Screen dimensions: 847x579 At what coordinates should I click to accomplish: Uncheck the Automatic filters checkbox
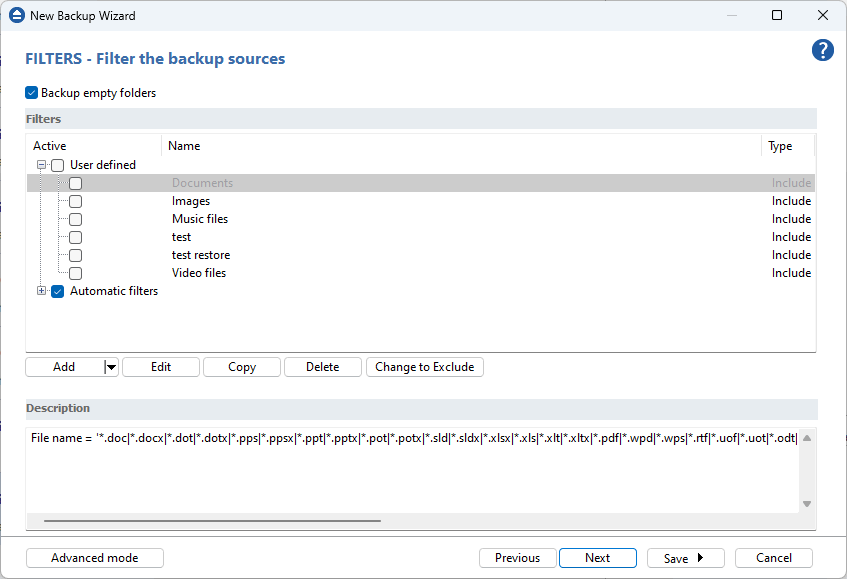coord(57,291)
